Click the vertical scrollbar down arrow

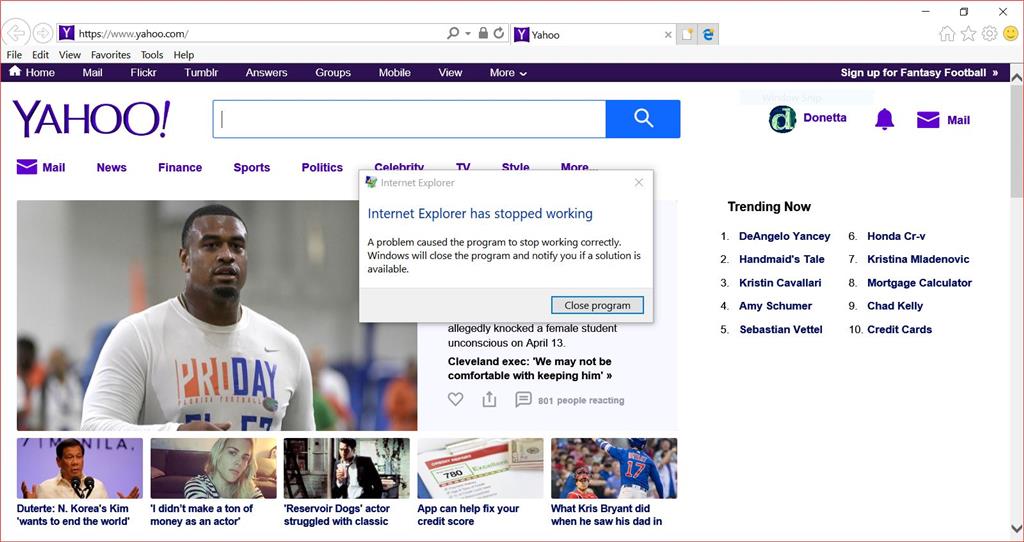(1017, 528)
